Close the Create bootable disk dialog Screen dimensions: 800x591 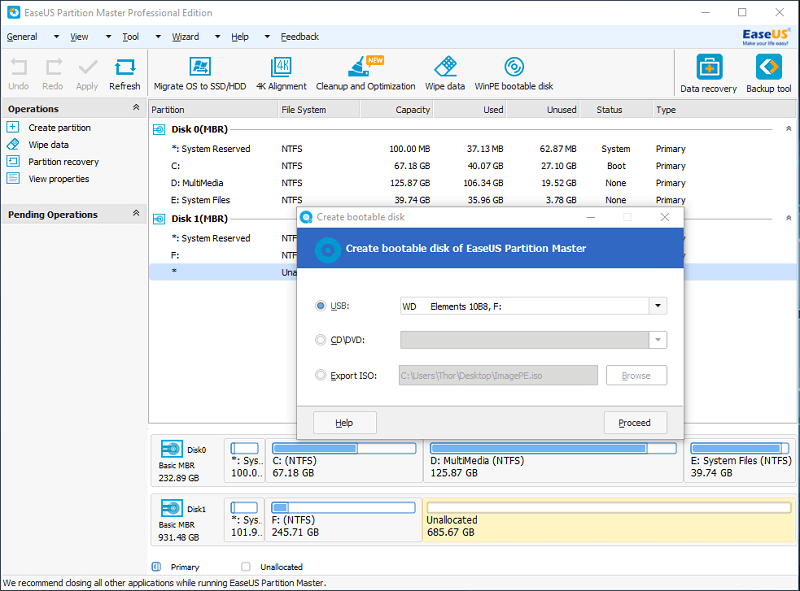(665, 217)
